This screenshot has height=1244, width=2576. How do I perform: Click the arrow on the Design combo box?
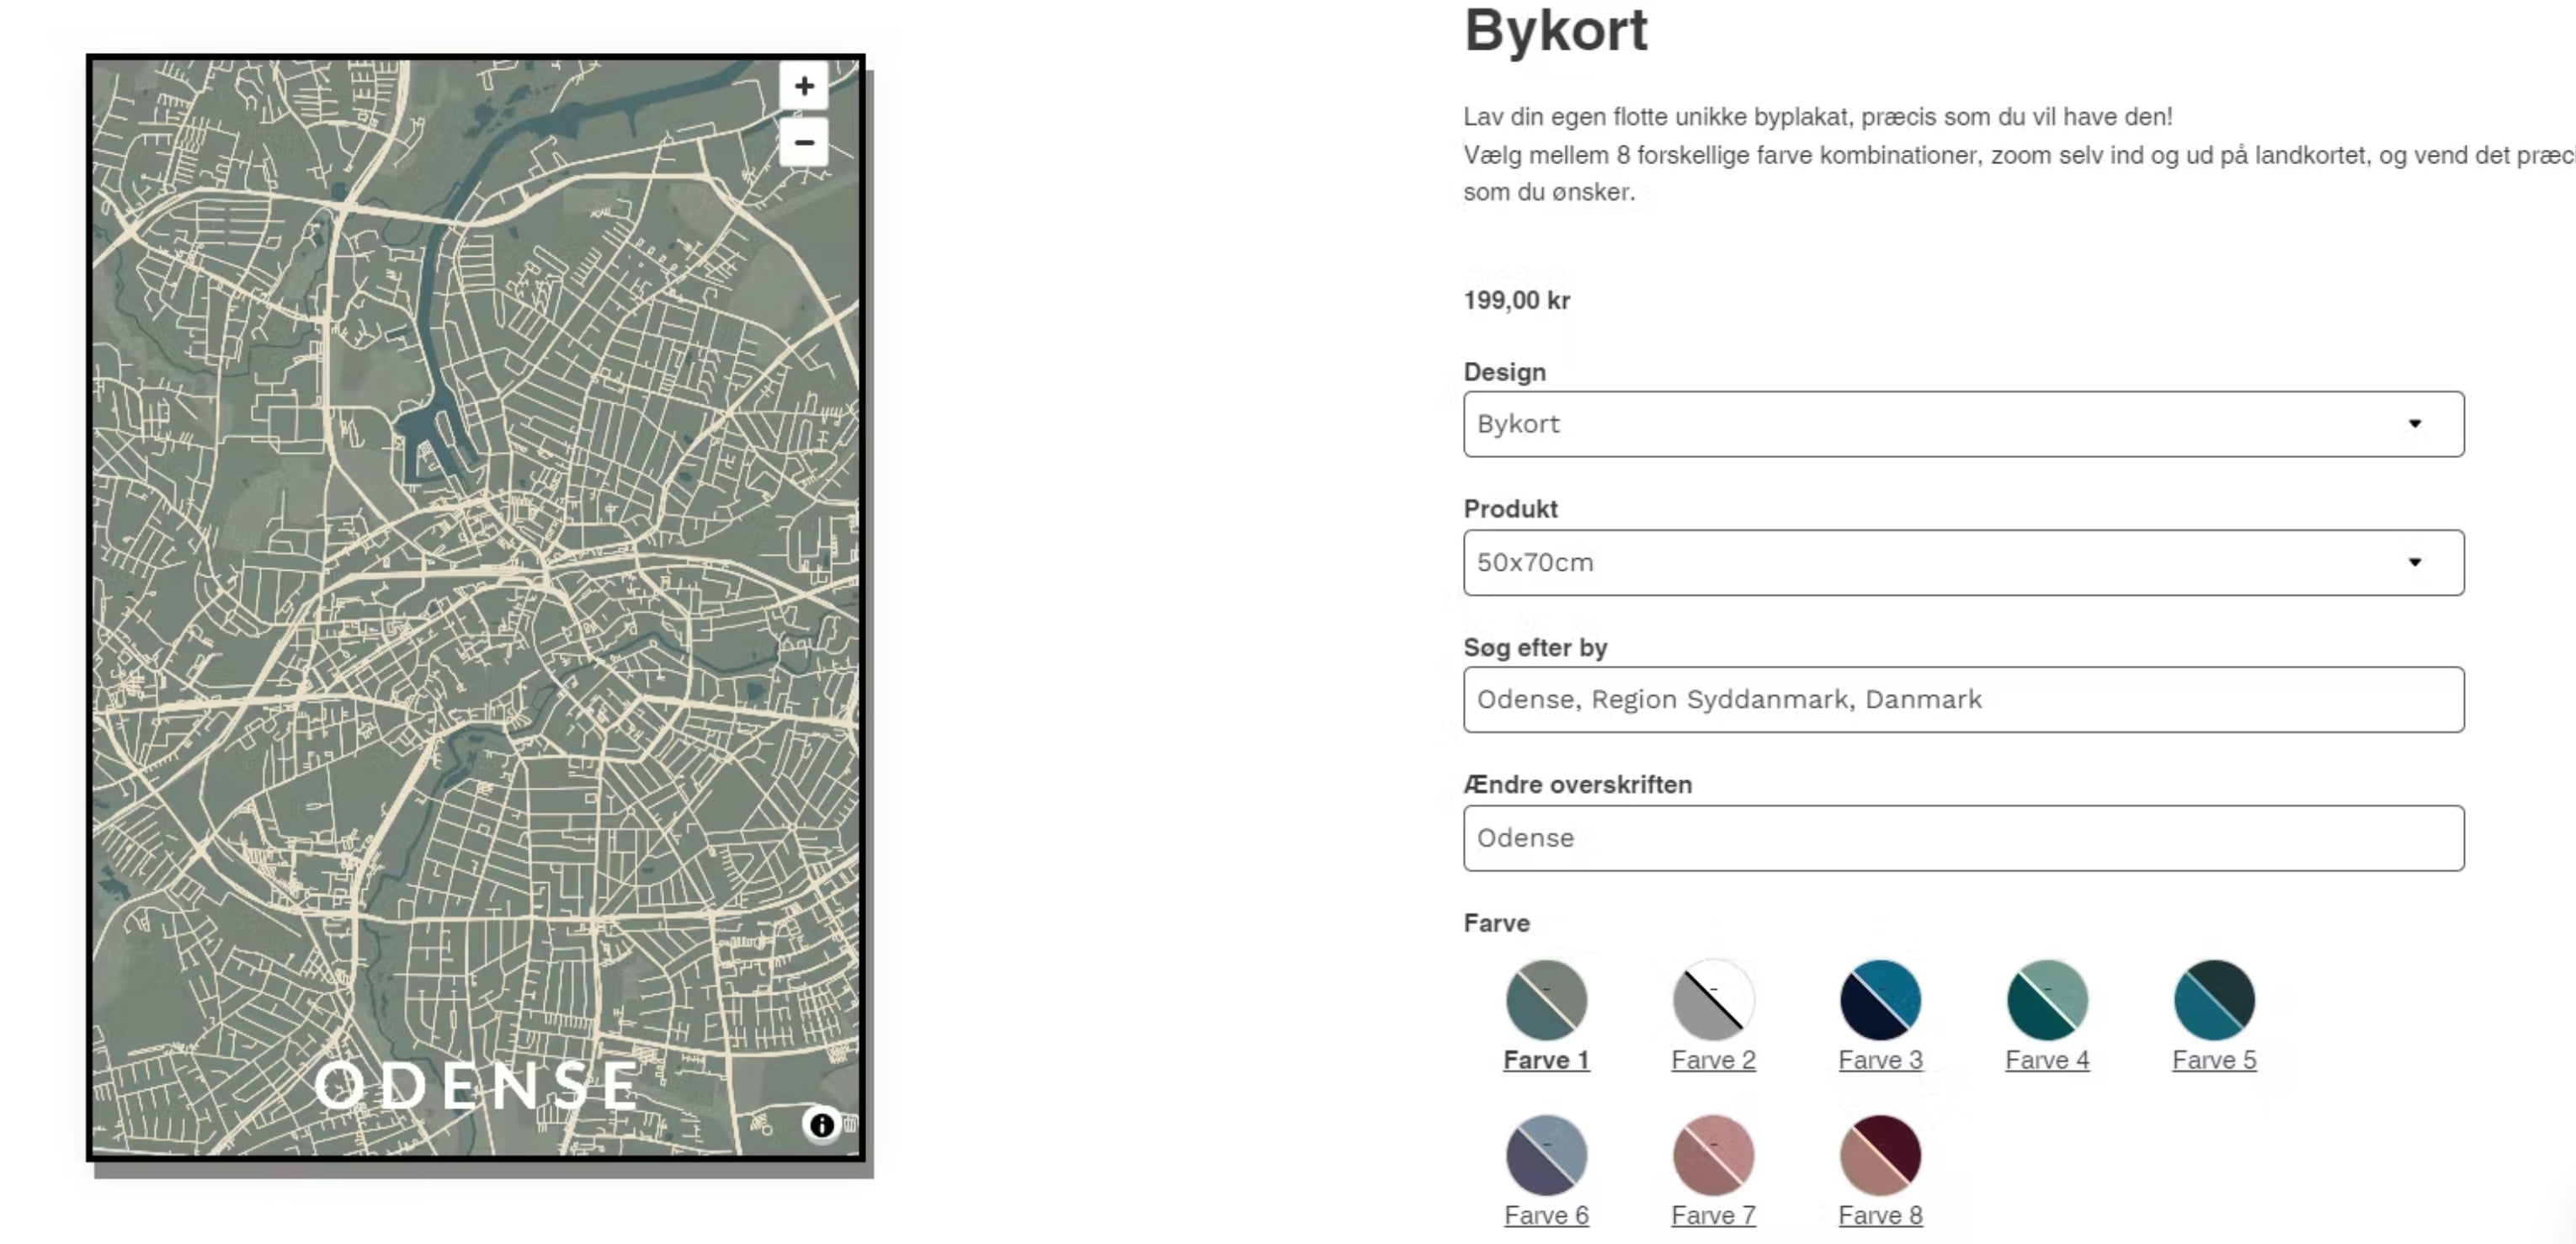tap(2414, 424)
